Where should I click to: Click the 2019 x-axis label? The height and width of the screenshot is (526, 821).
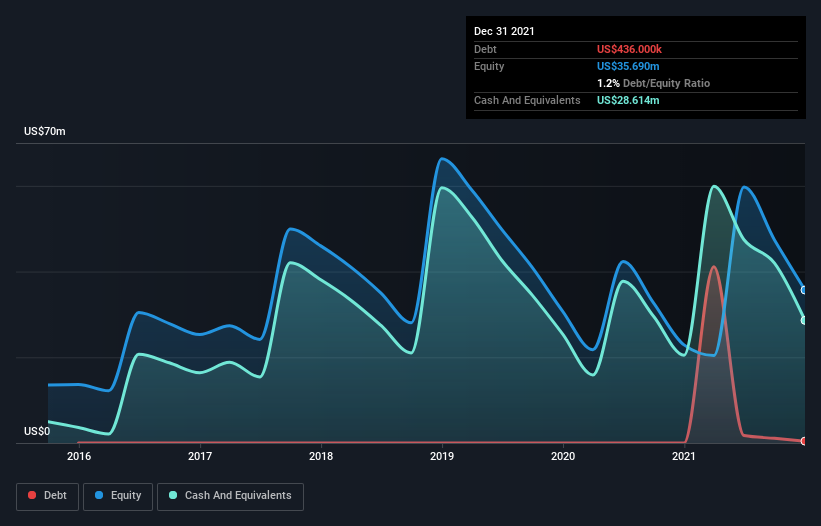(x=442, y=456)
